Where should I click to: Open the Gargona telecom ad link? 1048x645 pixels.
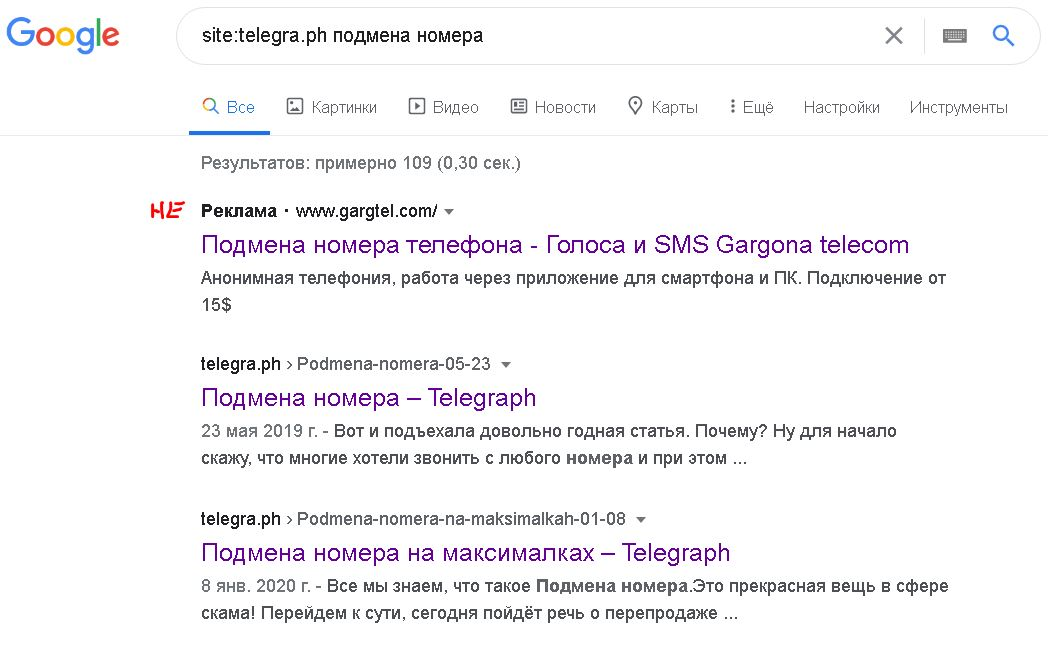coord(555,244)
